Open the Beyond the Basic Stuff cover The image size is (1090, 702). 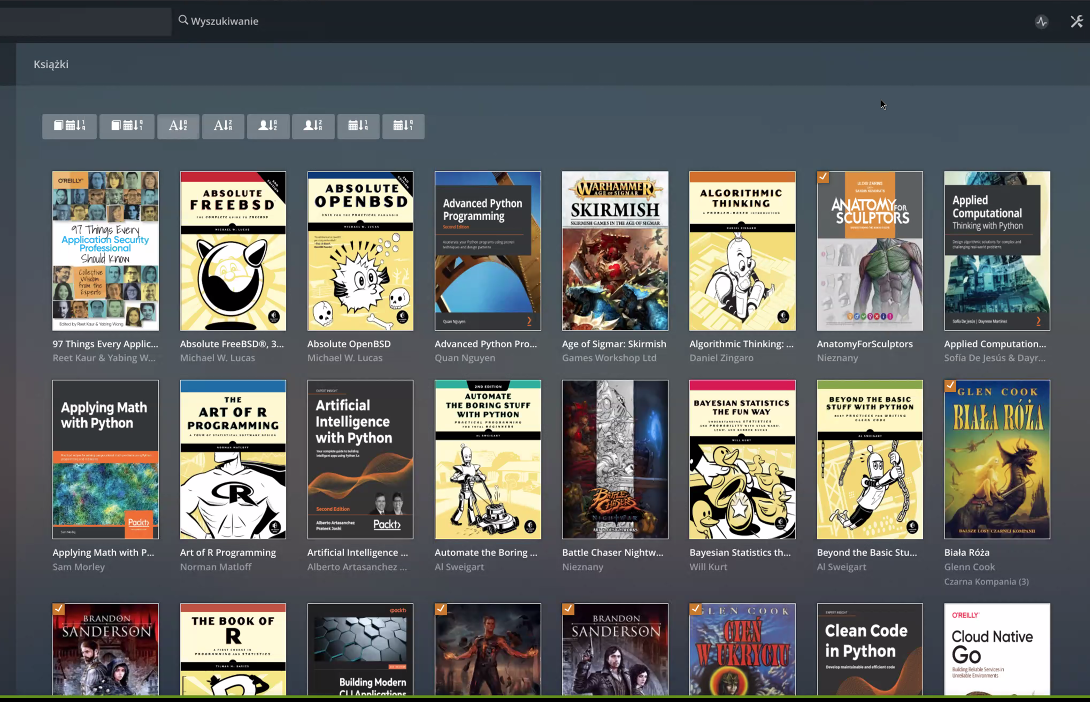click(870, 459)
